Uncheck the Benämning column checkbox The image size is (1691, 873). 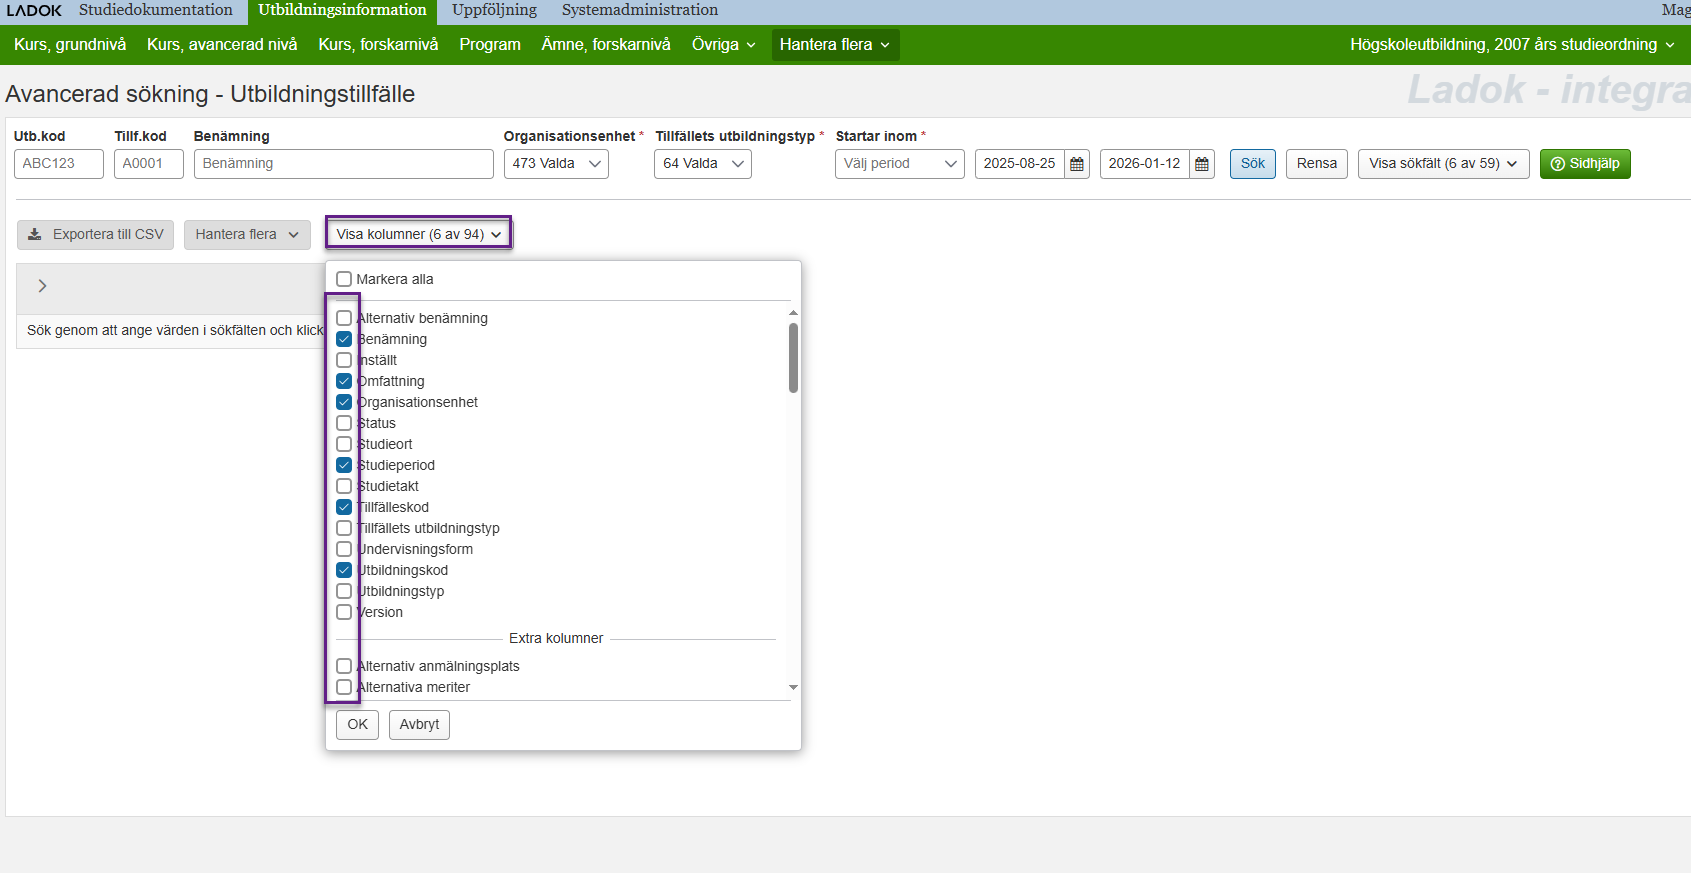click(x=344, y=340)
